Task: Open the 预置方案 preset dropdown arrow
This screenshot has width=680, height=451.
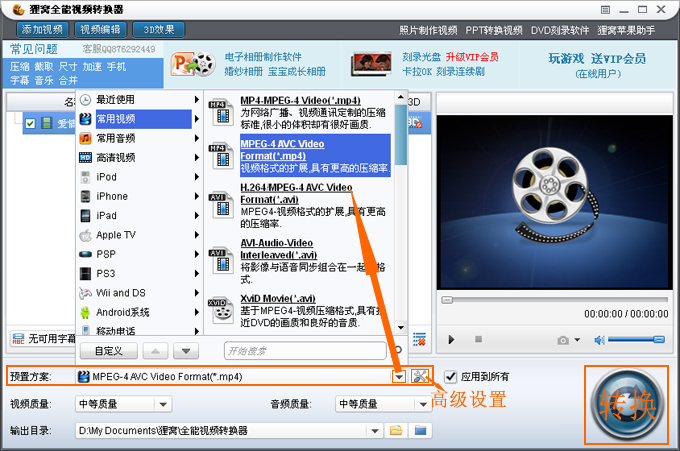Action: click(x=399, y=376)
